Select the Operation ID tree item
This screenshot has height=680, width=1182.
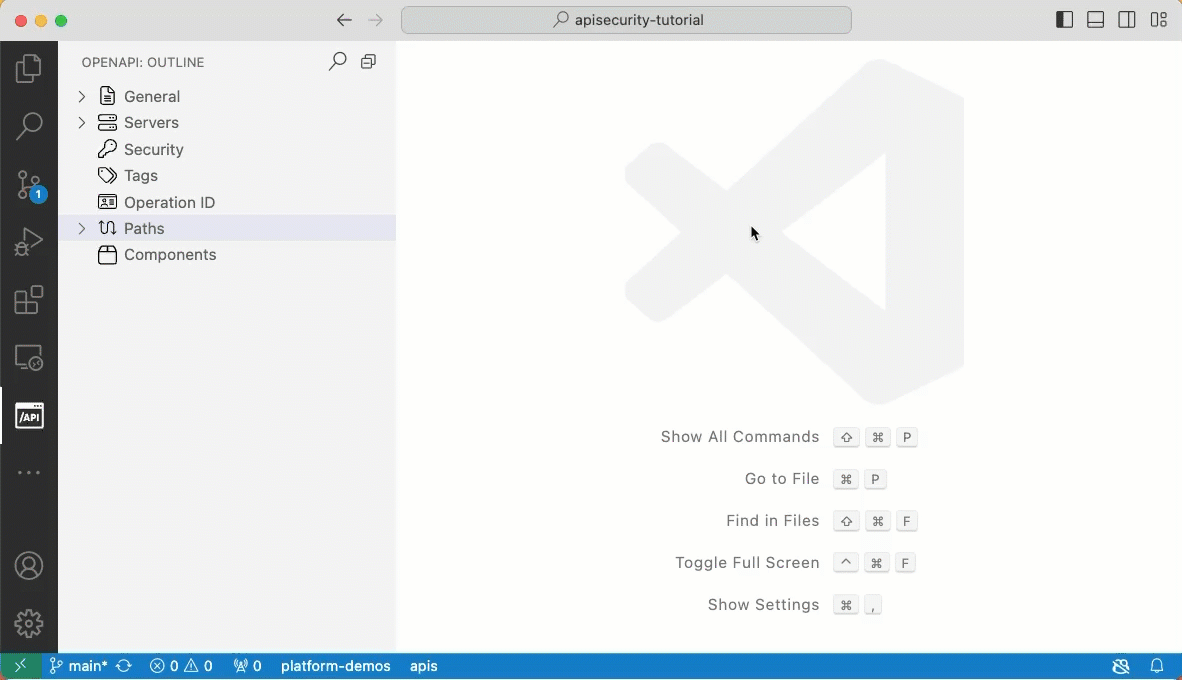[227, 202]
